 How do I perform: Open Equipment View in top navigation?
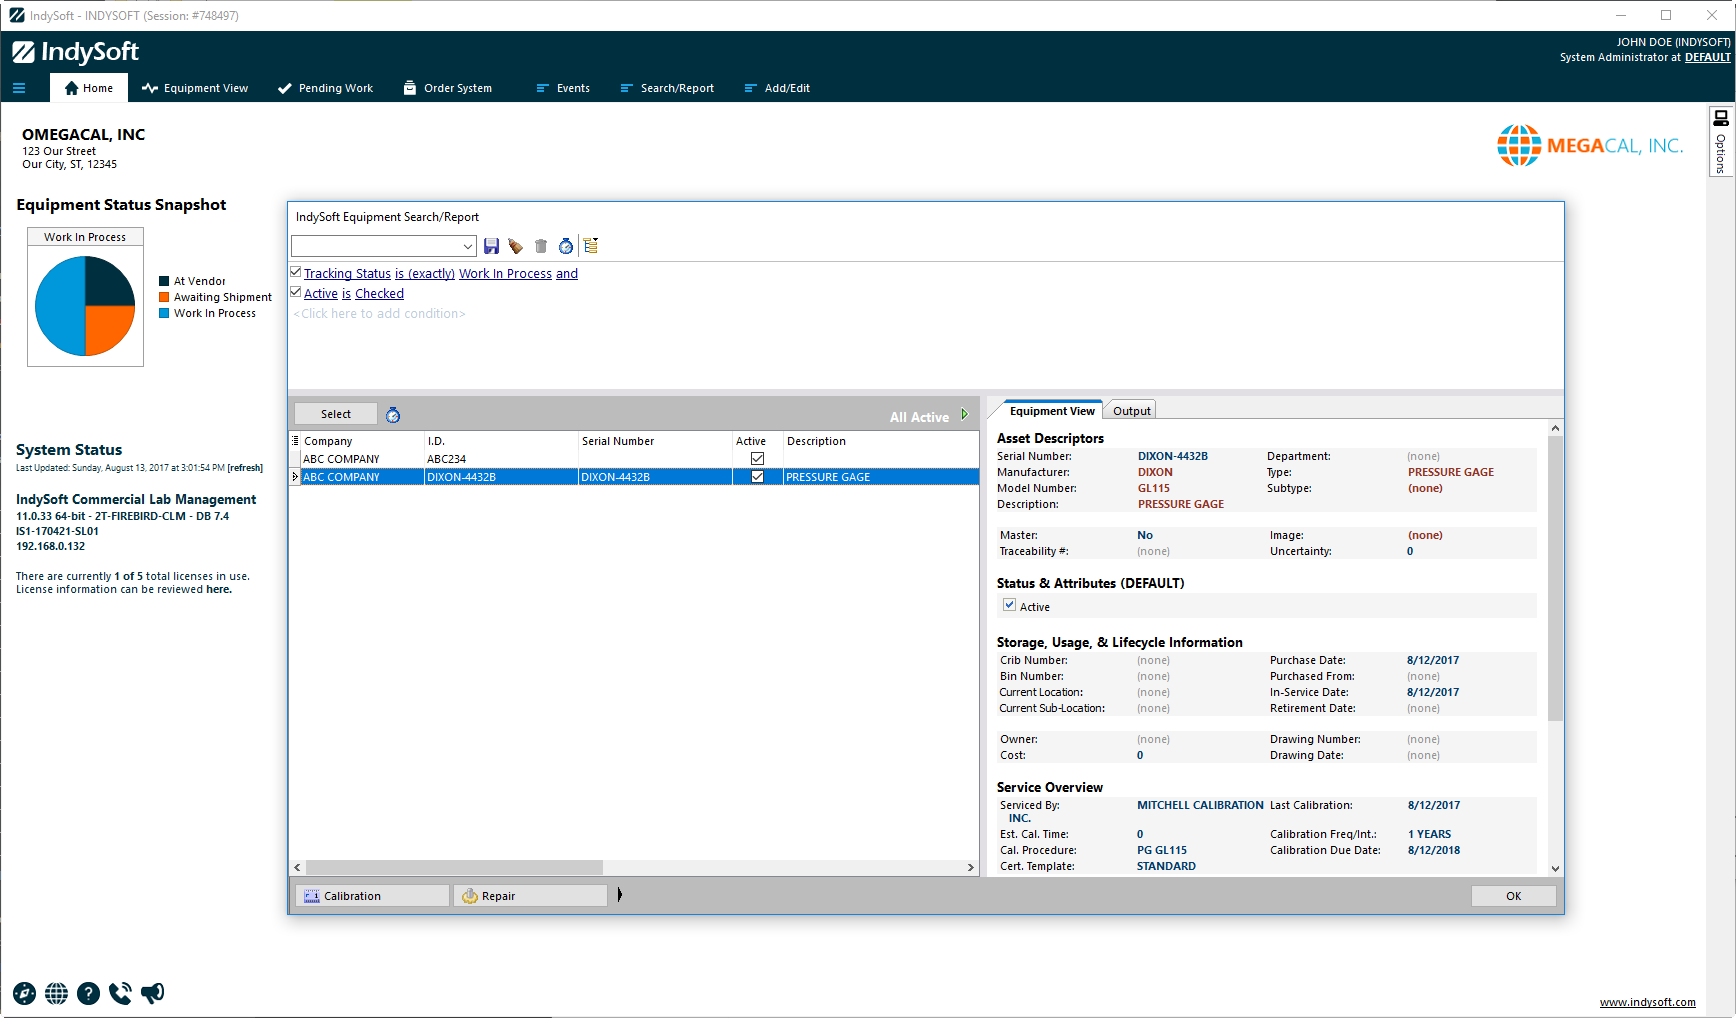click(x=195, y=88)
